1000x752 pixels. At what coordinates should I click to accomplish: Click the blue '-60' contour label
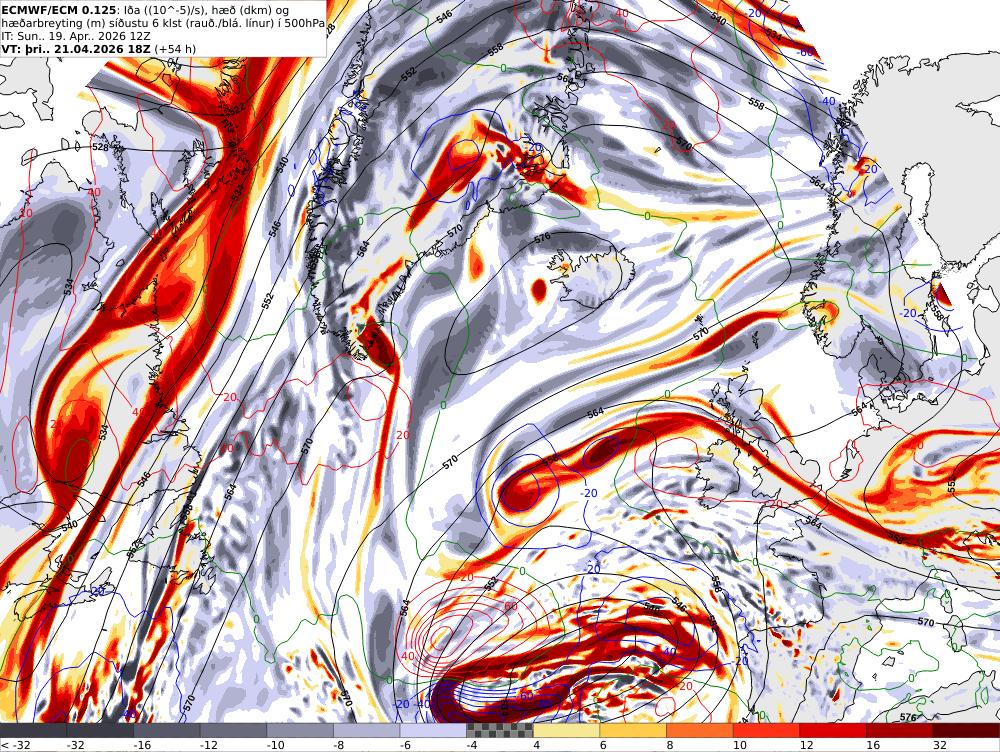coord(806,52)
